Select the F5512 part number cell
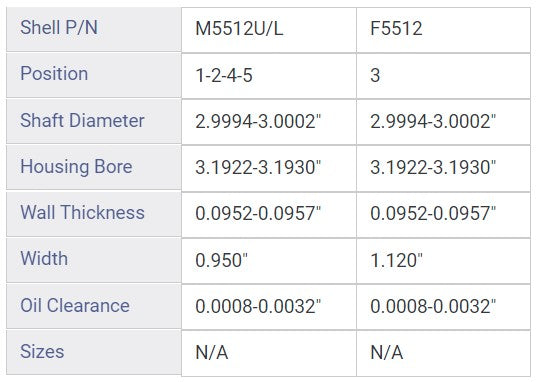This screenshot has height=382, width=540. point(444,30)
